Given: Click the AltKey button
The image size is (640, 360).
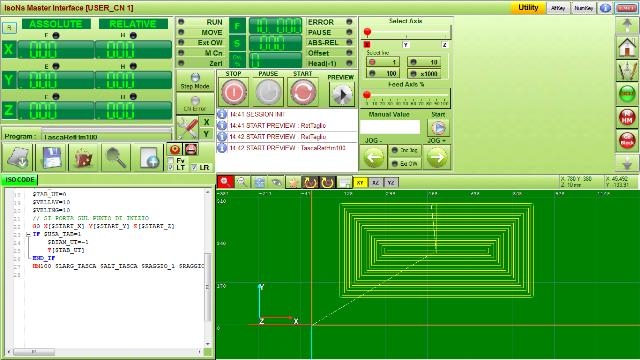Looking at the screenshot, I should (x=558, y=8).
